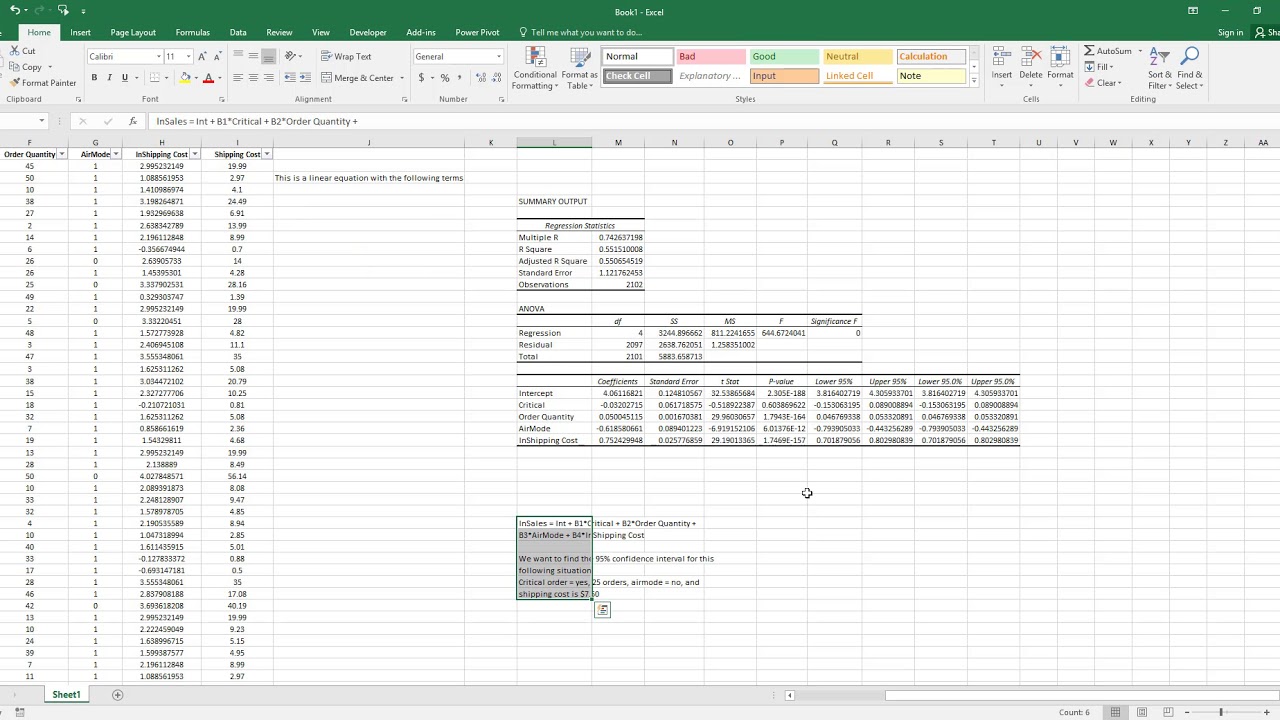Toggle Wrap Text
Viewport: 1280px width, 720px height.
pyautogui.click(x=346, y=57)
